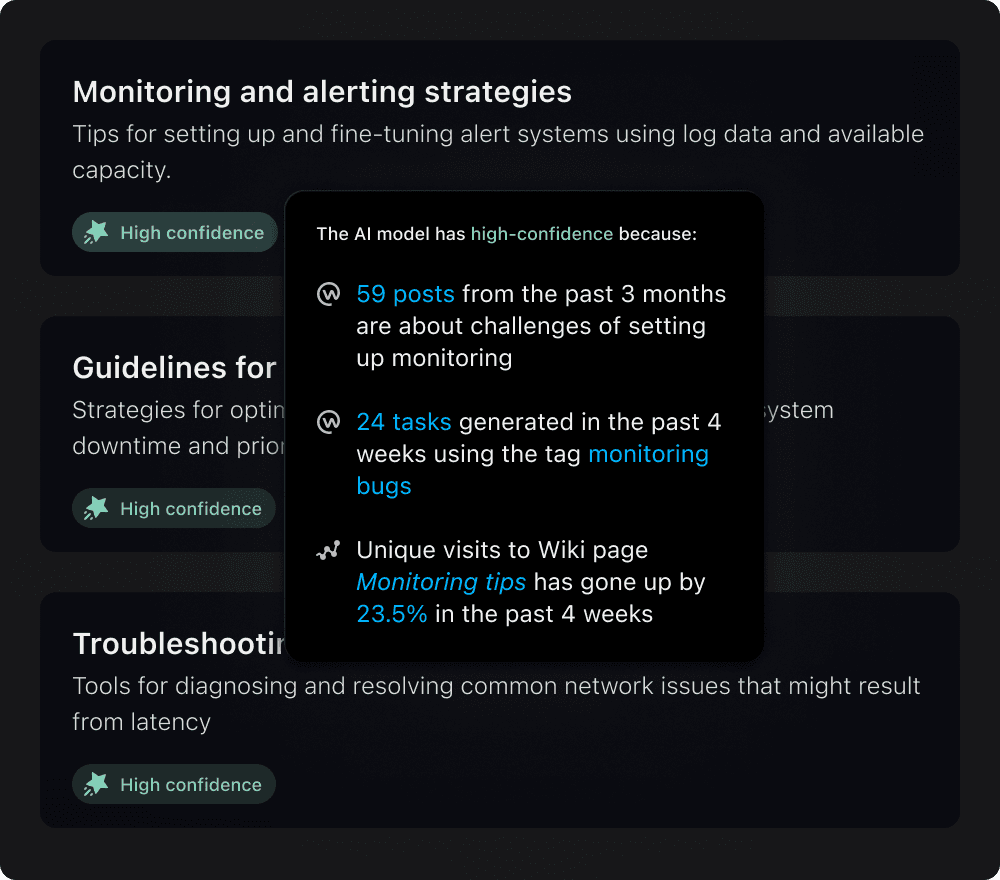The width and height of the screenshot is (1000, 880).
Task: Click the high-confidence text in the tooltip header
Action: 541,234
